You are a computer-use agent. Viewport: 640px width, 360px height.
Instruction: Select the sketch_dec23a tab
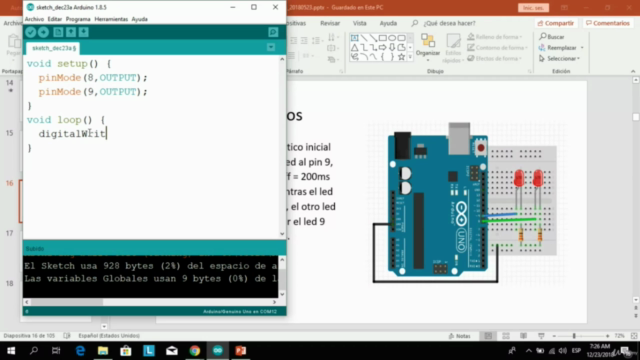coord(54,48)
